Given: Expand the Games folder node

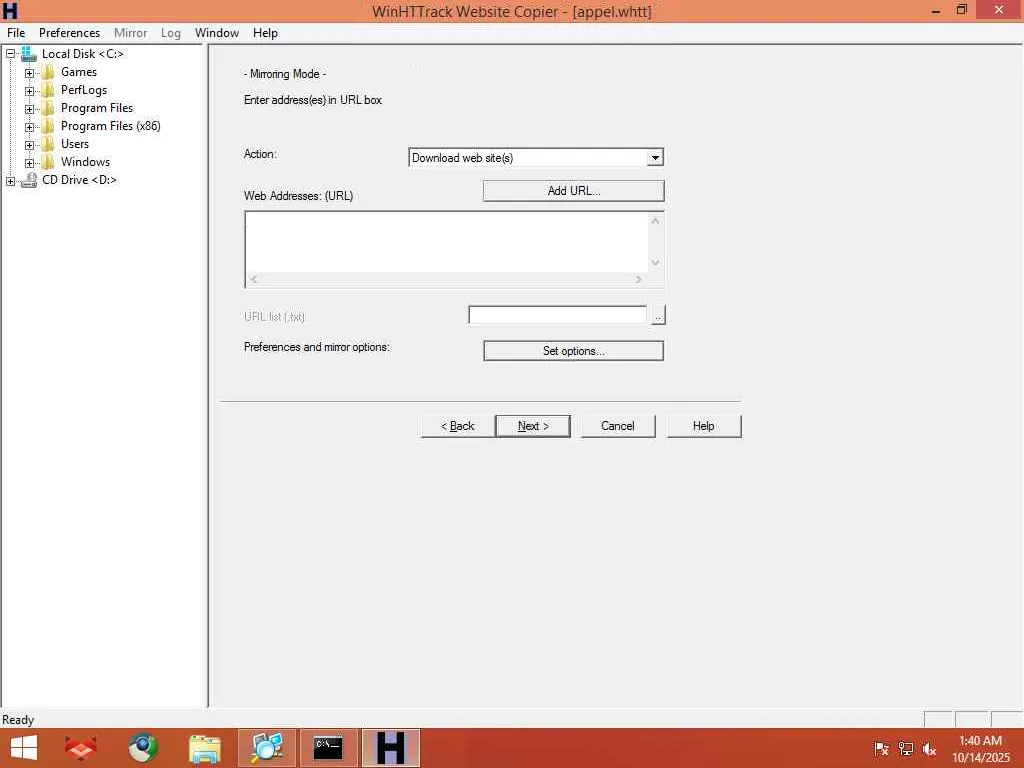Looking at the screenshot, I should 29,73.
